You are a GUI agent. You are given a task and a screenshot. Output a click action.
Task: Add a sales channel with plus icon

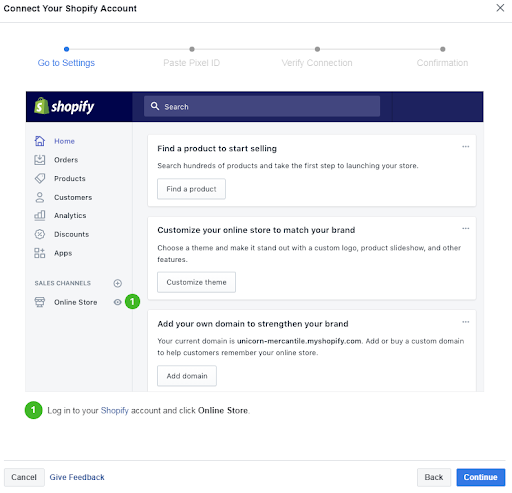coord(117,283)
